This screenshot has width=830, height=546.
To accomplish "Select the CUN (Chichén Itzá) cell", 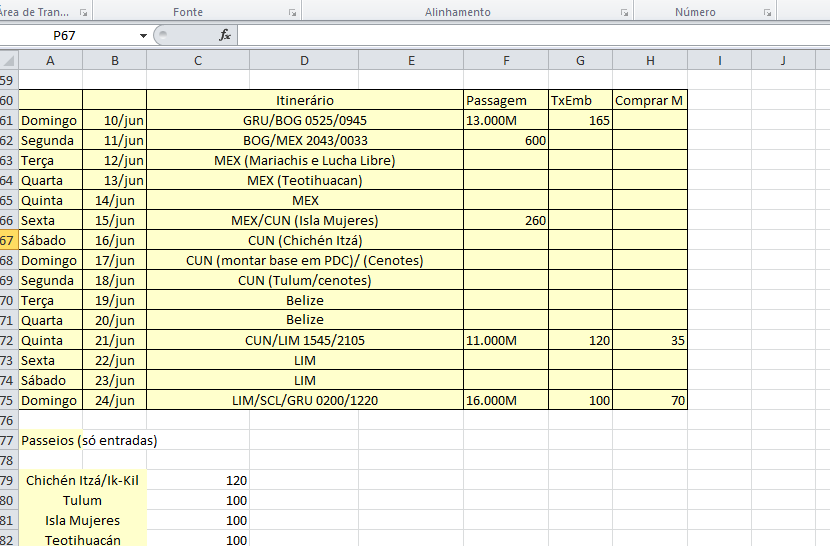I will coord(305,240).
